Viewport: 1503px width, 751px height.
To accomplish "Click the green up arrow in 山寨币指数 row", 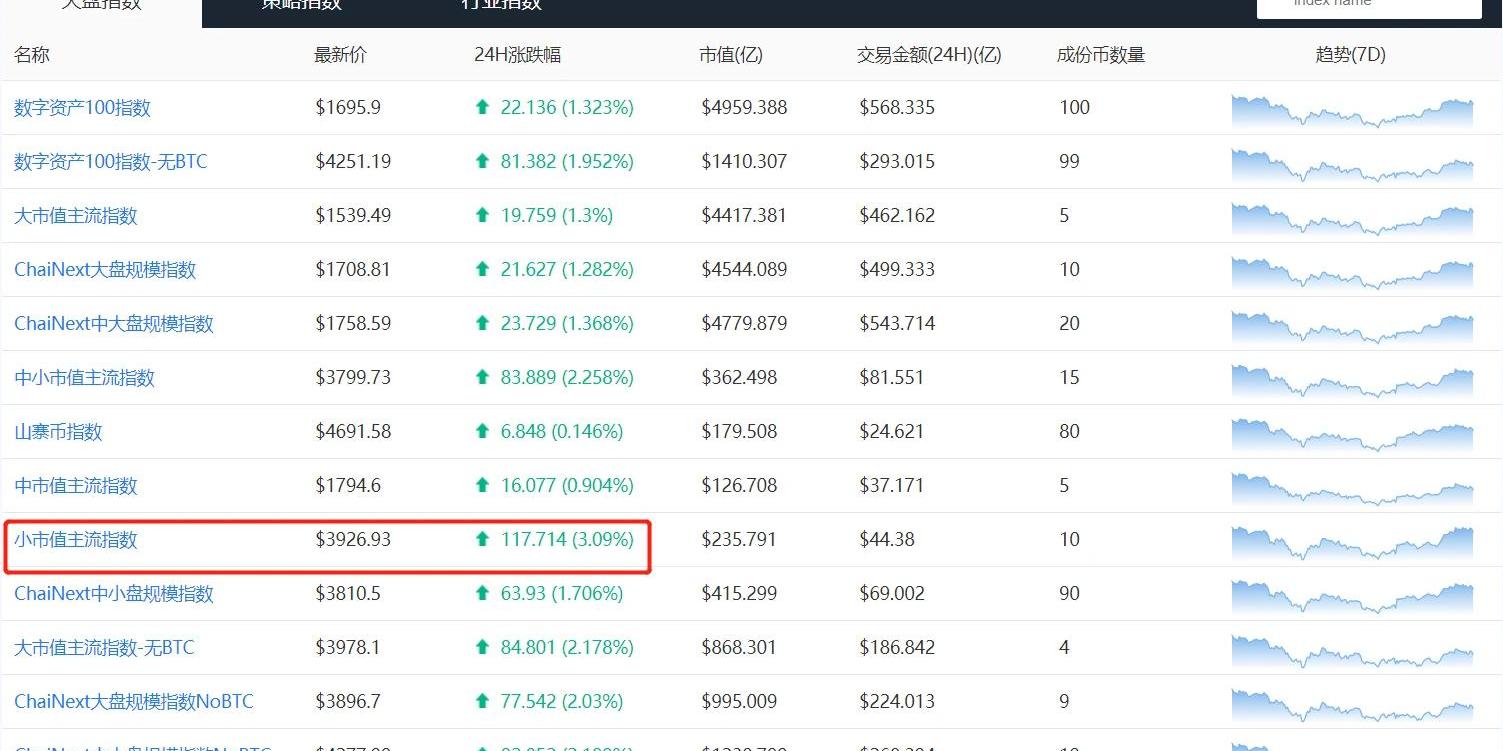I will click(x=483, y=432).
